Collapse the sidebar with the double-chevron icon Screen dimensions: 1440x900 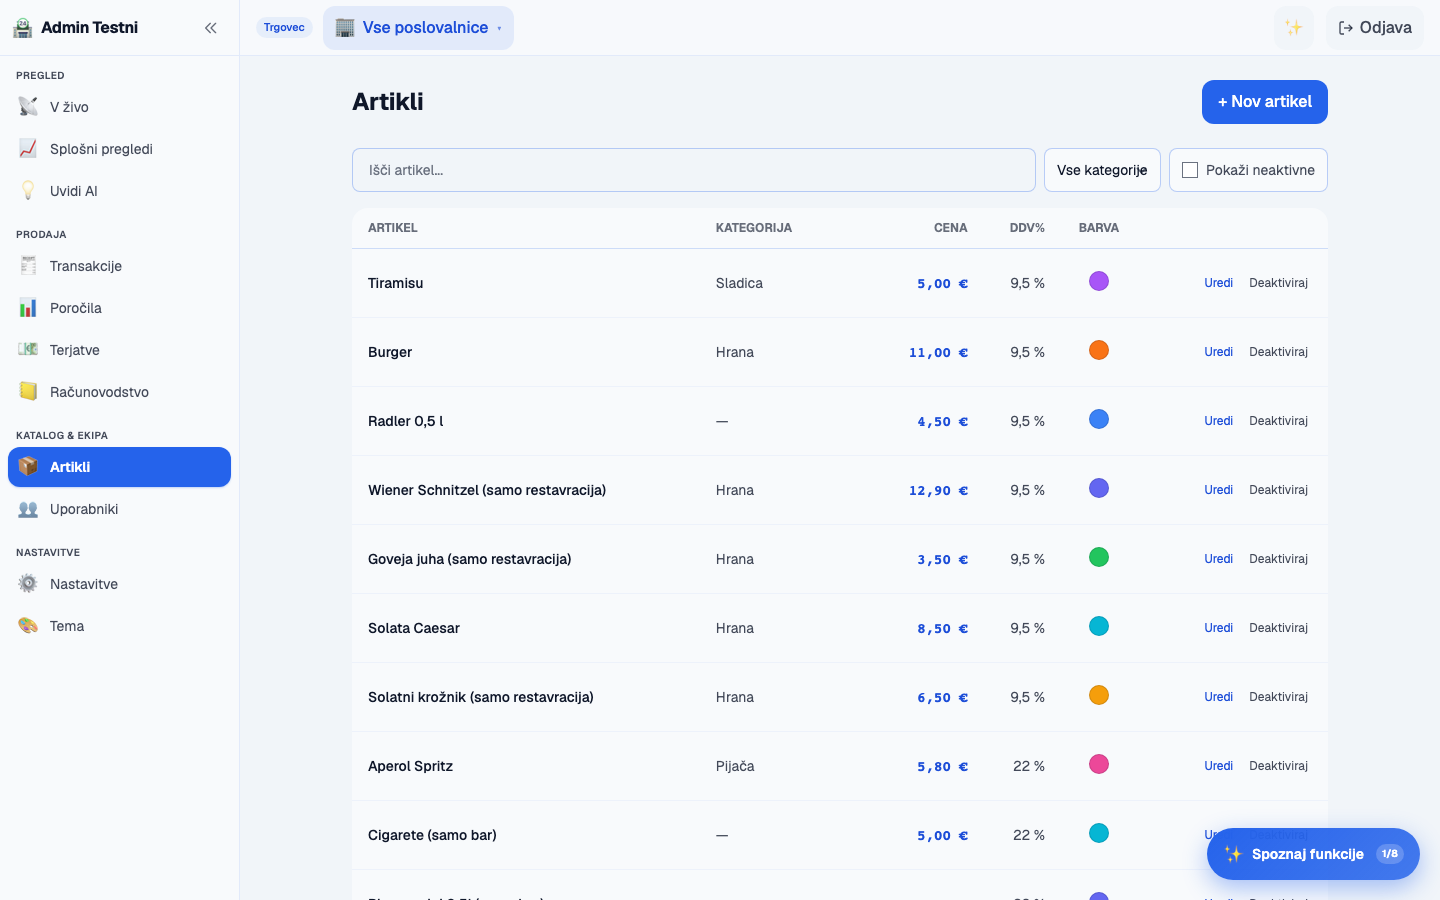point(211,28)
